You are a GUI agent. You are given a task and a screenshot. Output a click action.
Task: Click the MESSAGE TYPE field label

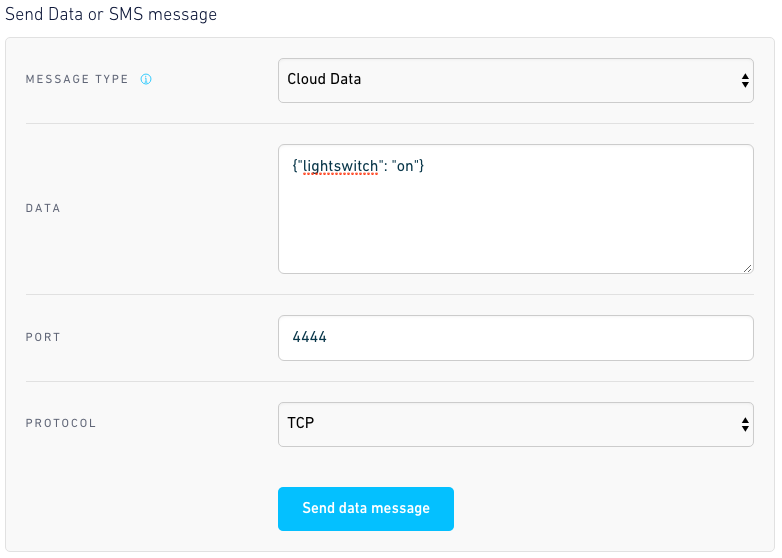pyautogui.click(x=77, y=79)
